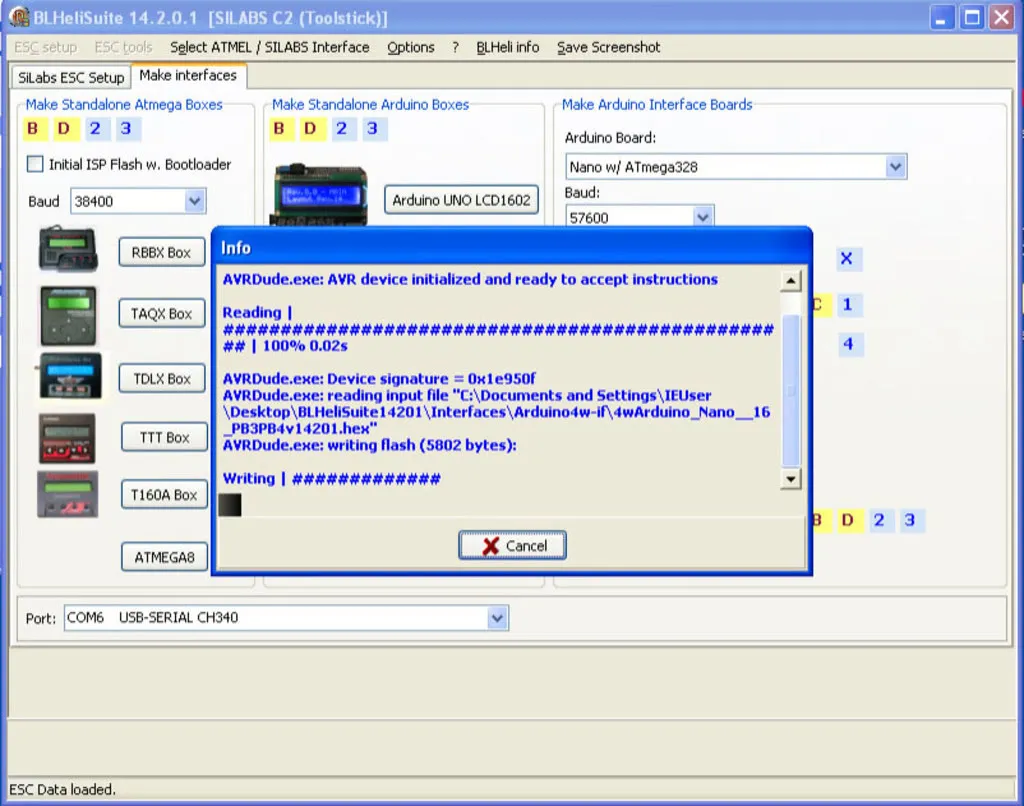Expand the 38400 Baud dropdown
The width and height of the screenshot is (1024, 806).
pos(194,201)
